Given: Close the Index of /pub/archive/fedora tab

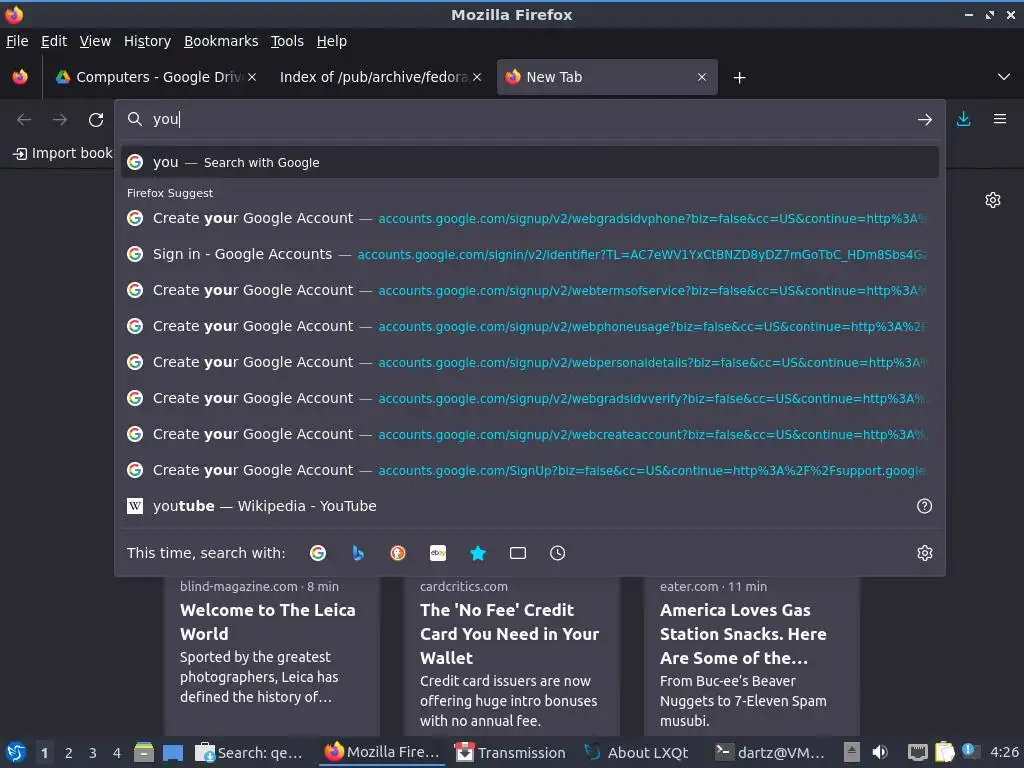Looking at the screenshot, I should (477, 77).
